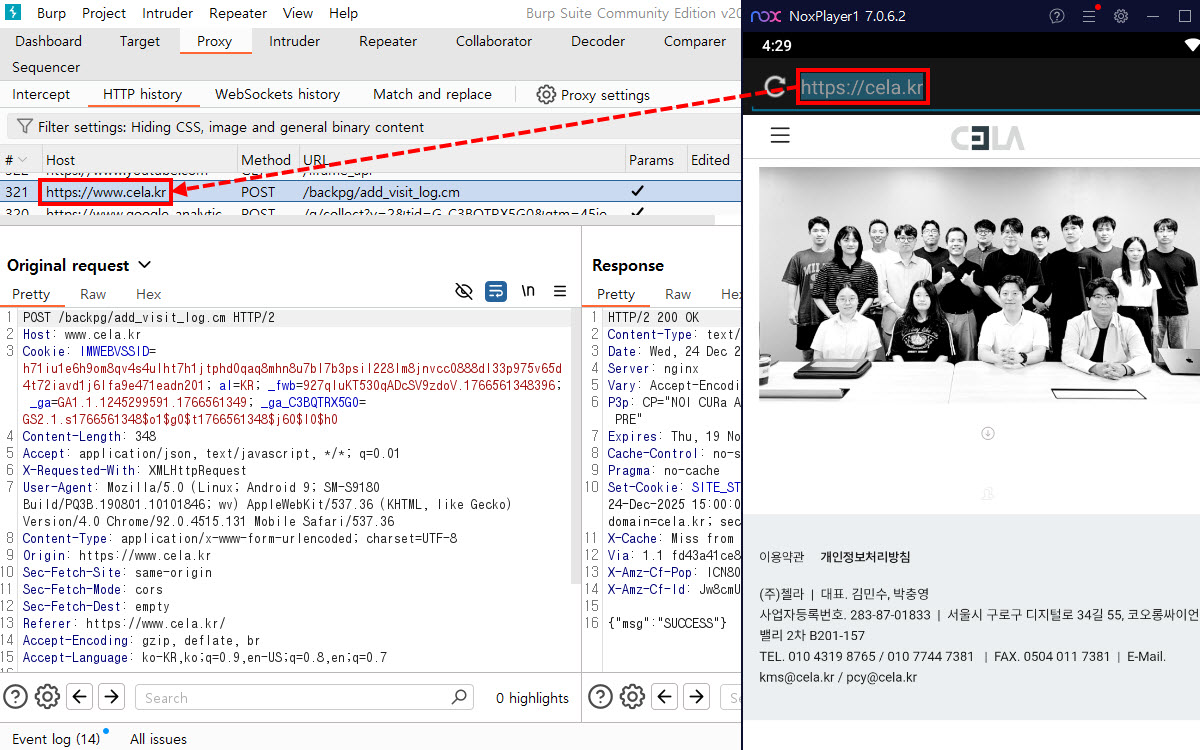
Task: Click the request search magnifier icon
Action: click(x=459, y=697)
